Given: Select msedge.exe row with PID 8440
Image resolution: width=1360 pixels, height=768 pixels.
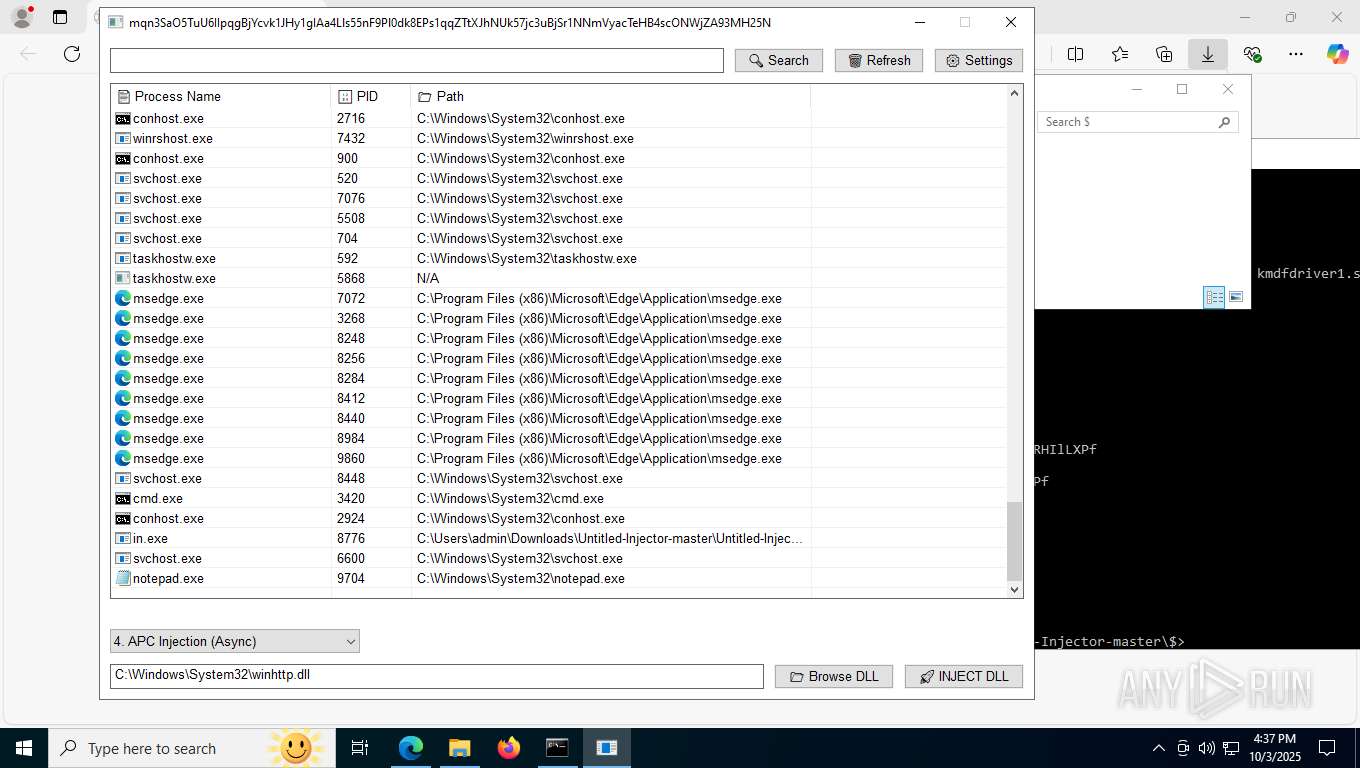Looking at the screenshot, I should pyautogui.click(x=559, y=418).
